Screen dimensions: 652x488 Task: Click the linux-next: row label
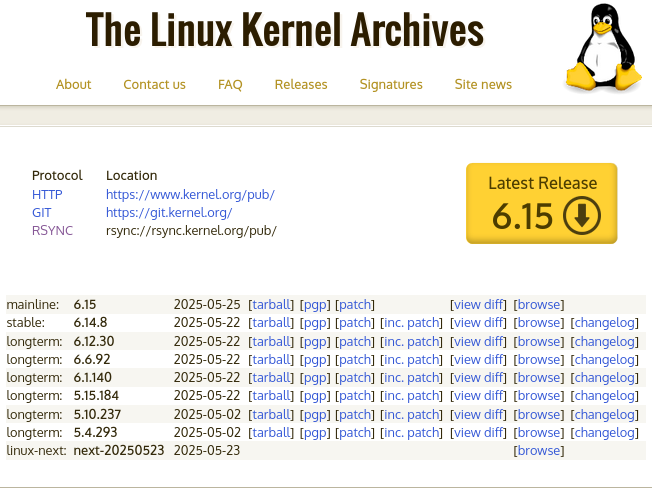[x=37, y=451]
